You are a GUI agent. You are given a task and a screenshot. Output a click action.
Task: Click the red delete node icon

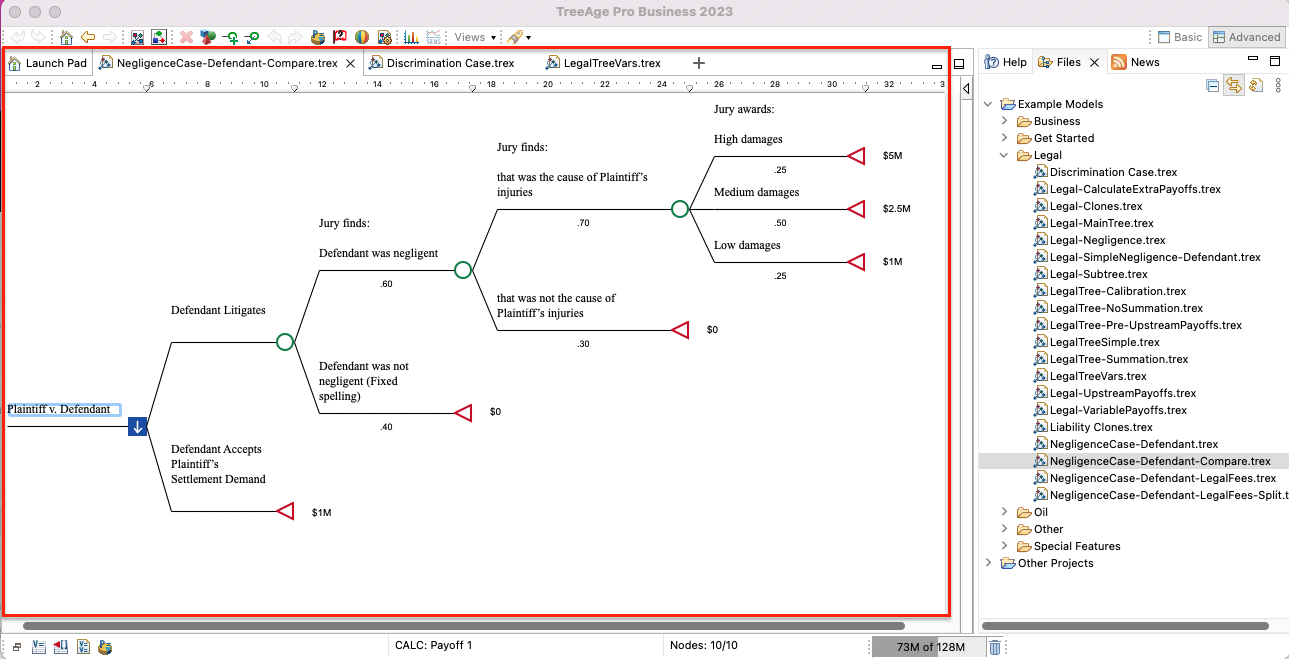pos(185,37)
